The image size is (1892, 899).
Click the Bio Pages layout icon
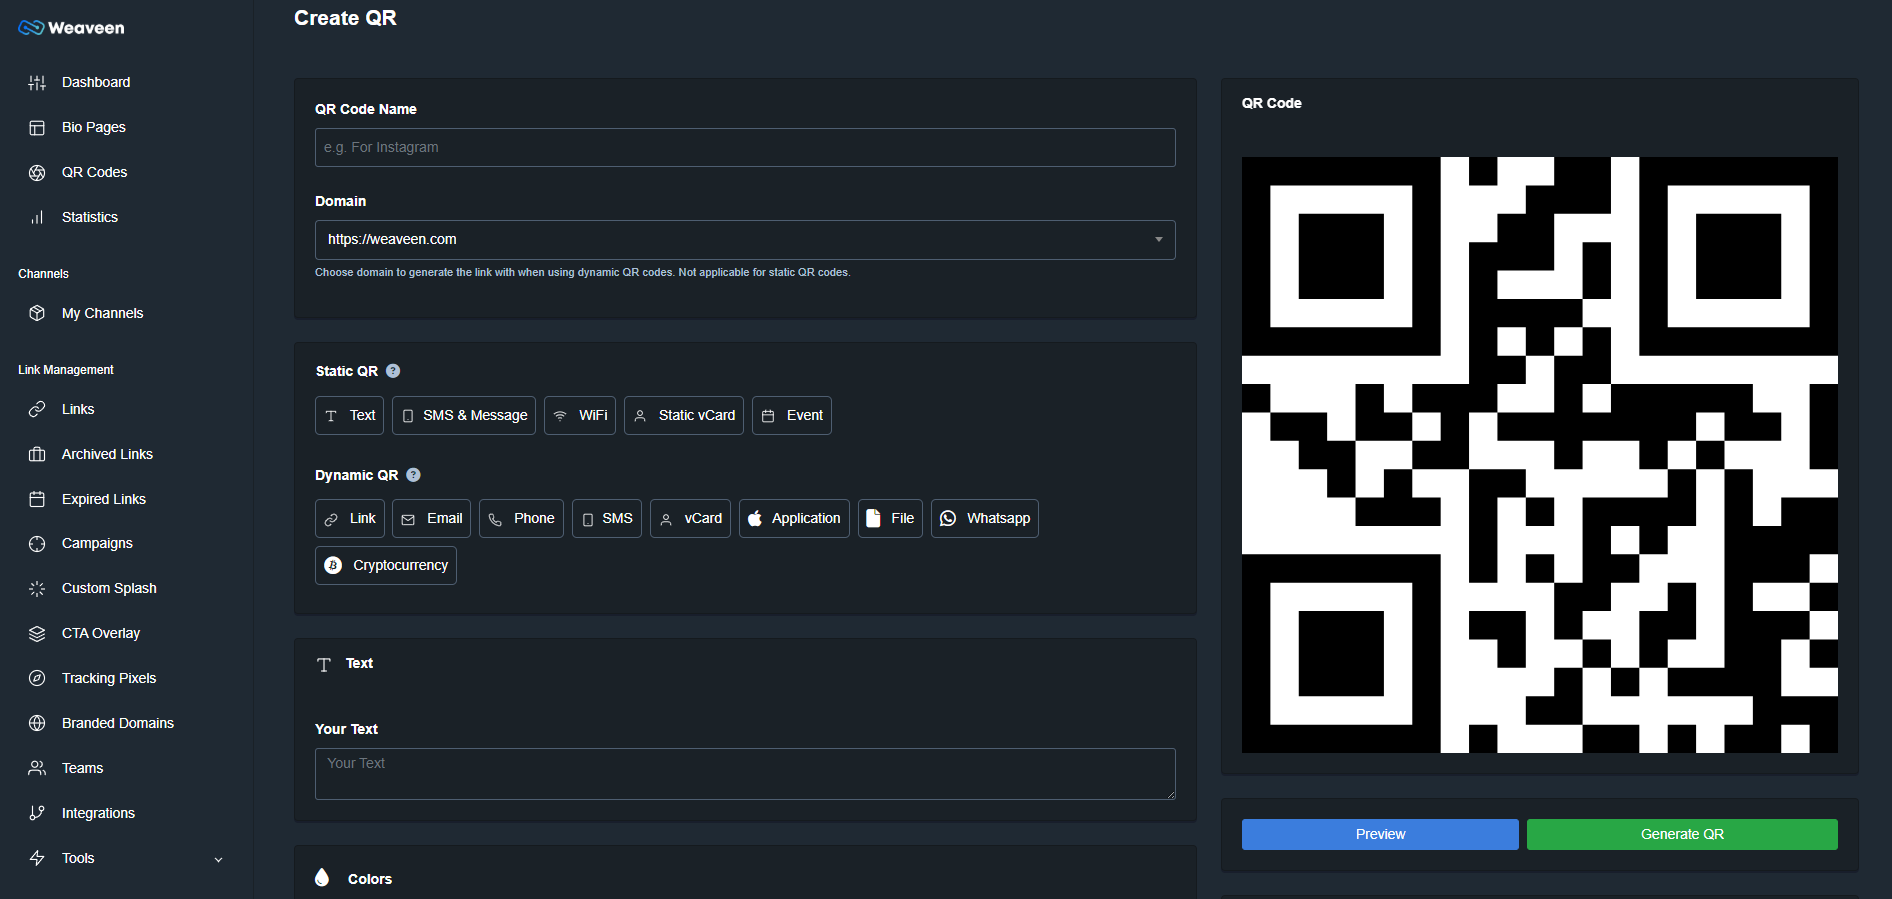pos(37,128)
